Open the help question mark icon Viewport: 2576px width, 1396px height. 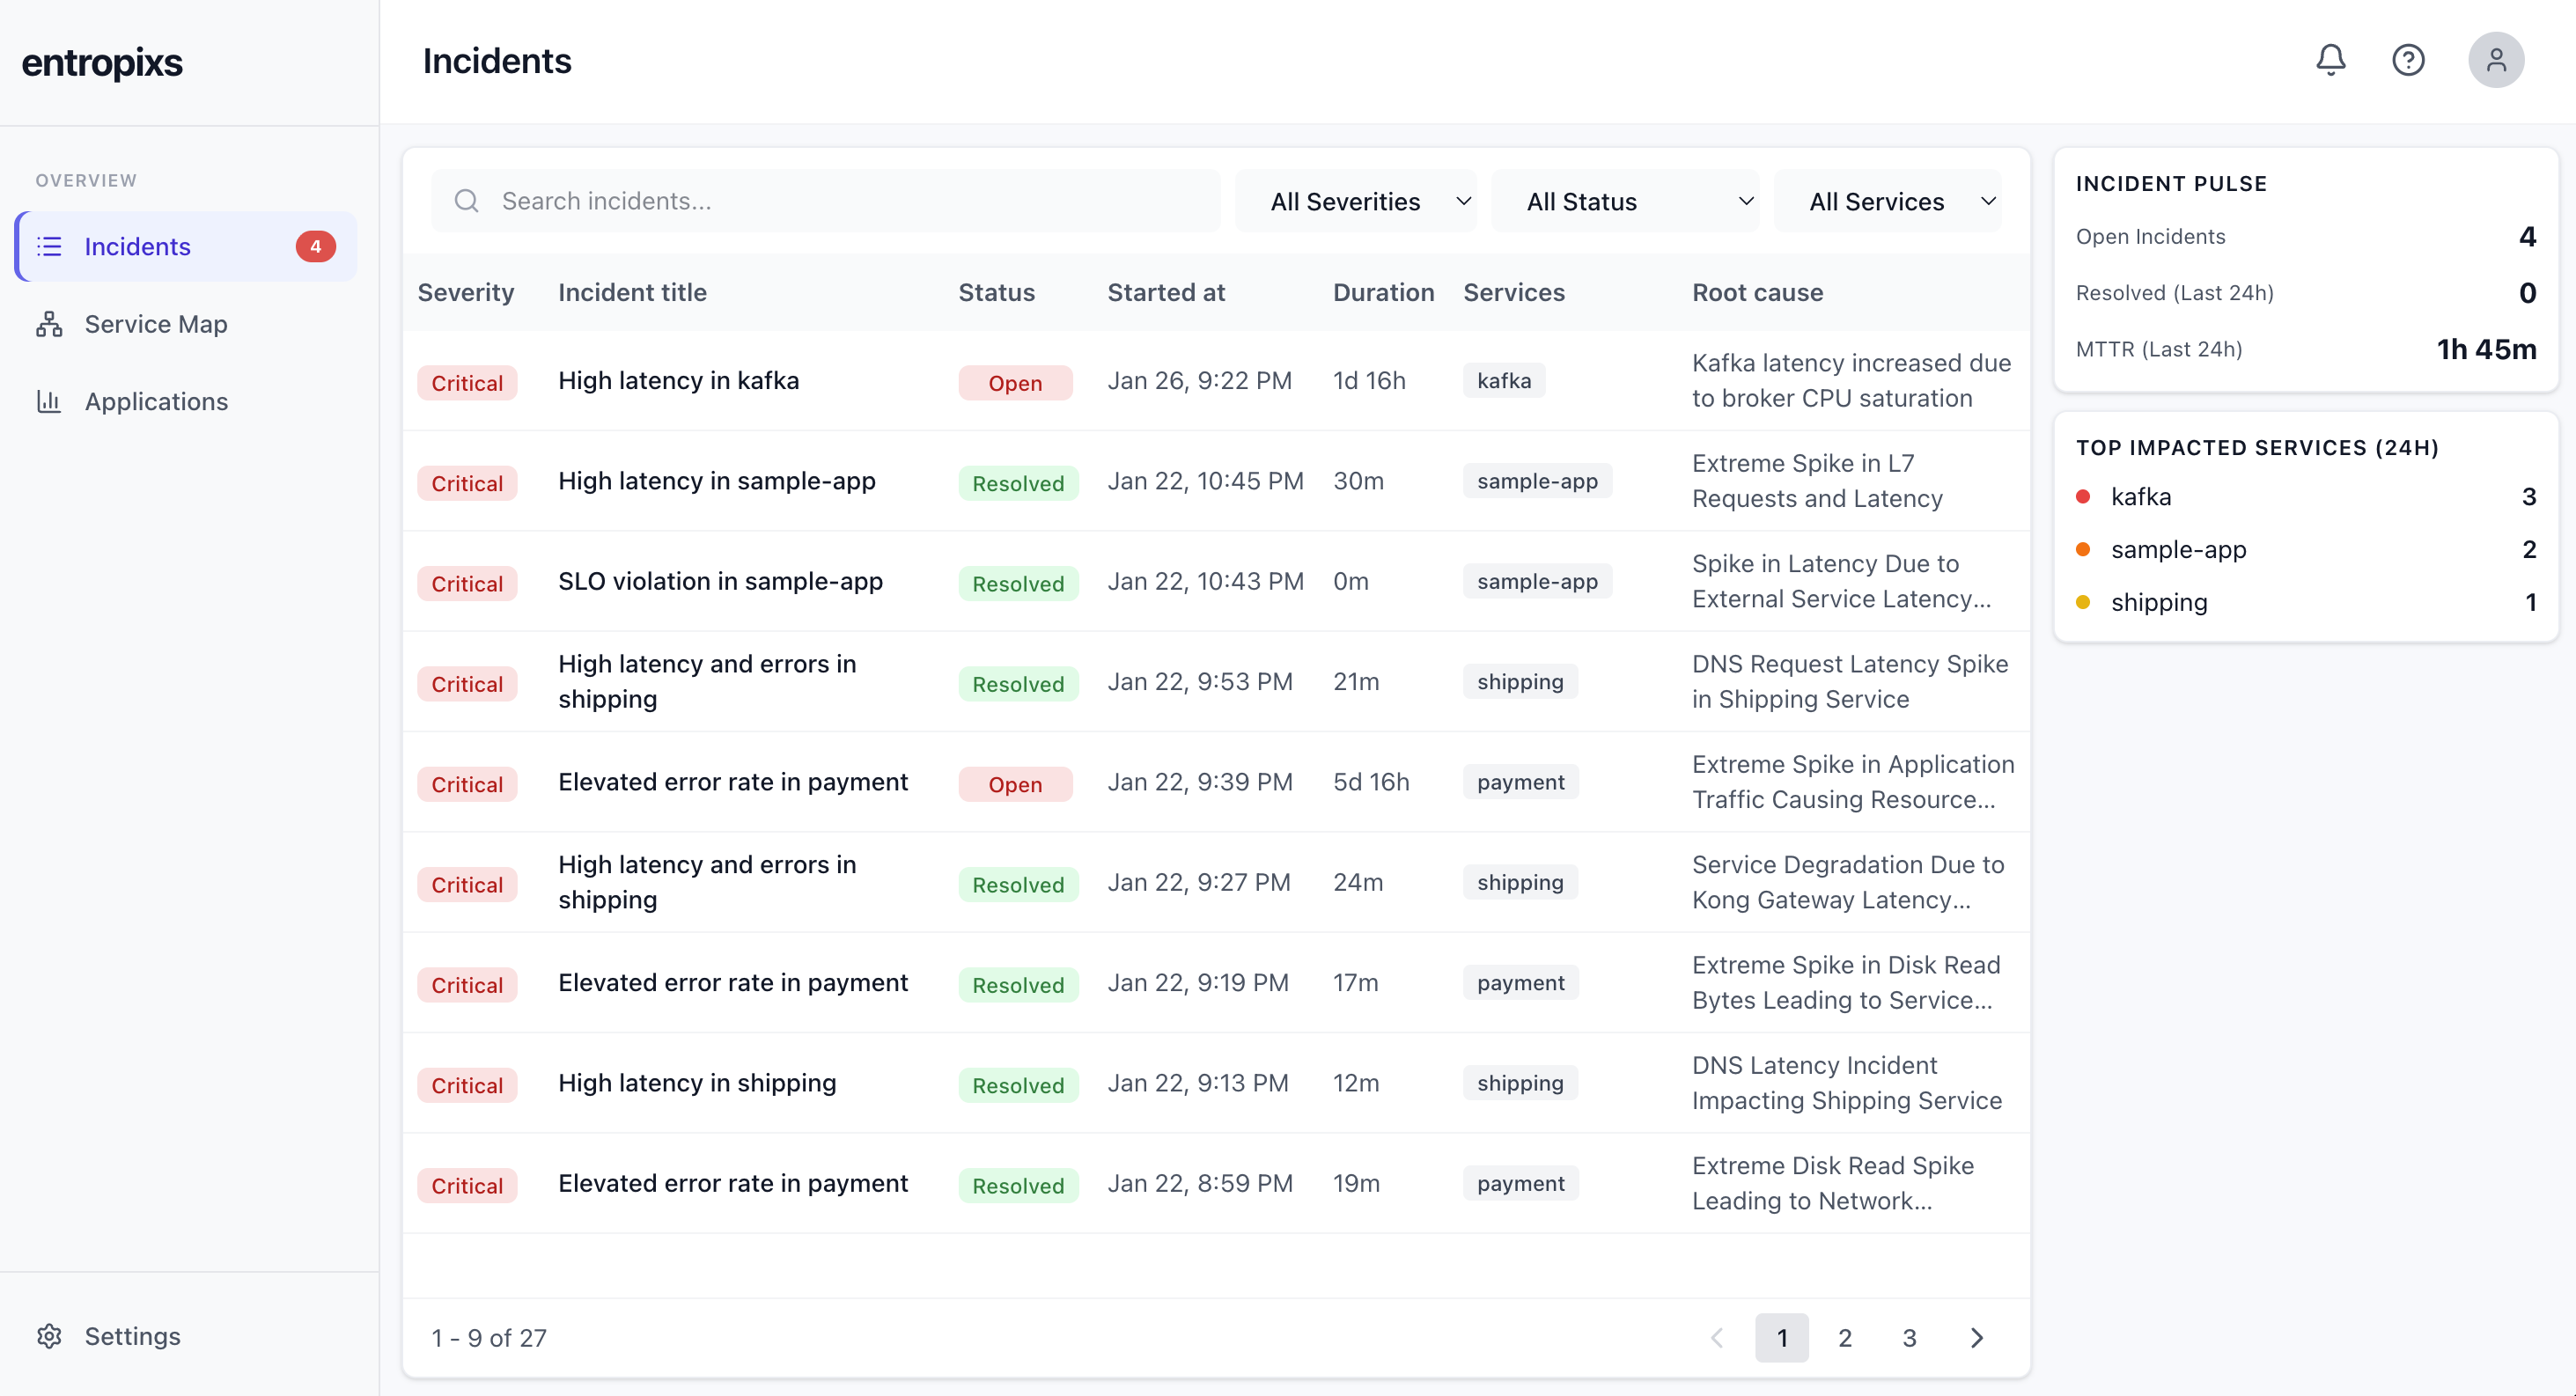pos(2409,60)
